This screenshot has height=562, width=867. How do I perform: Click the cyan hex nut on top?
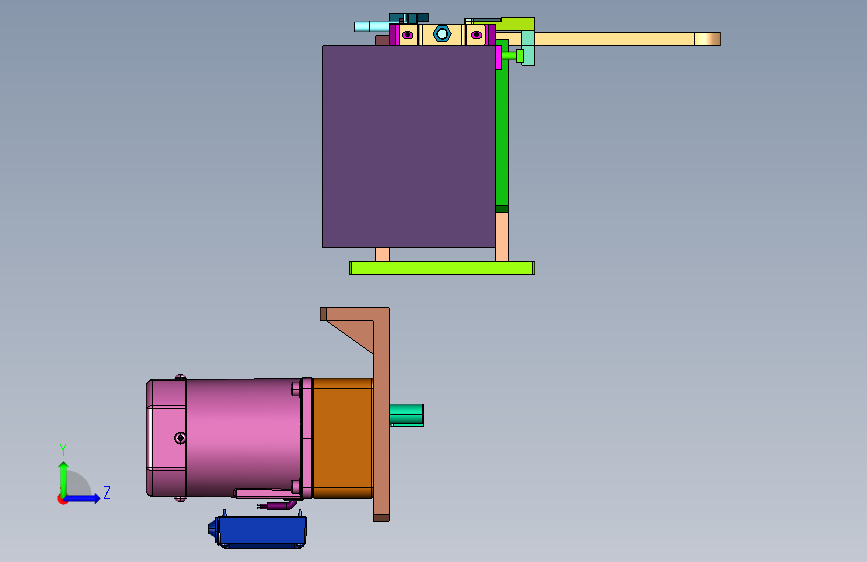[x=442, y=34]
